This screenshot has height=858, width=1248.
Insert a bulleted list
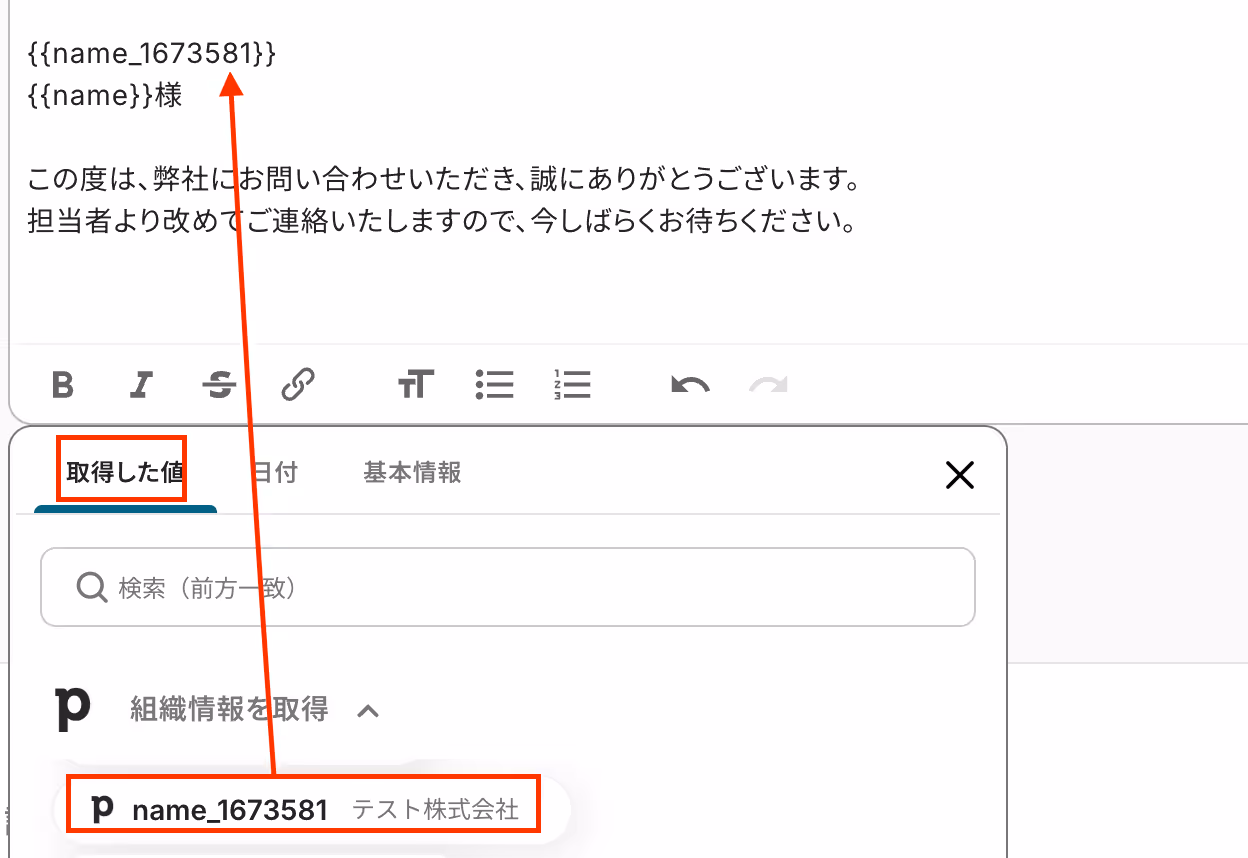pos(494,384)
